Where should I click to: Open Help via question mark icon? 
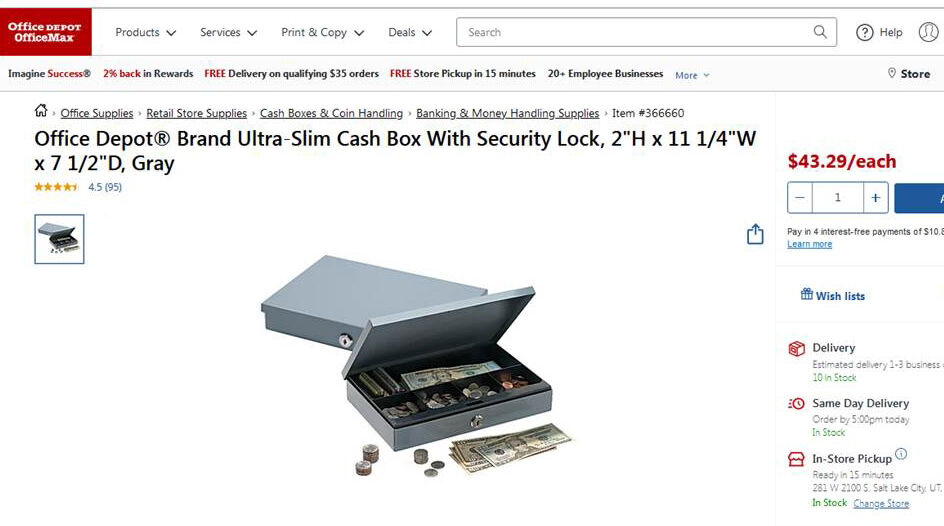pos(865,32)
